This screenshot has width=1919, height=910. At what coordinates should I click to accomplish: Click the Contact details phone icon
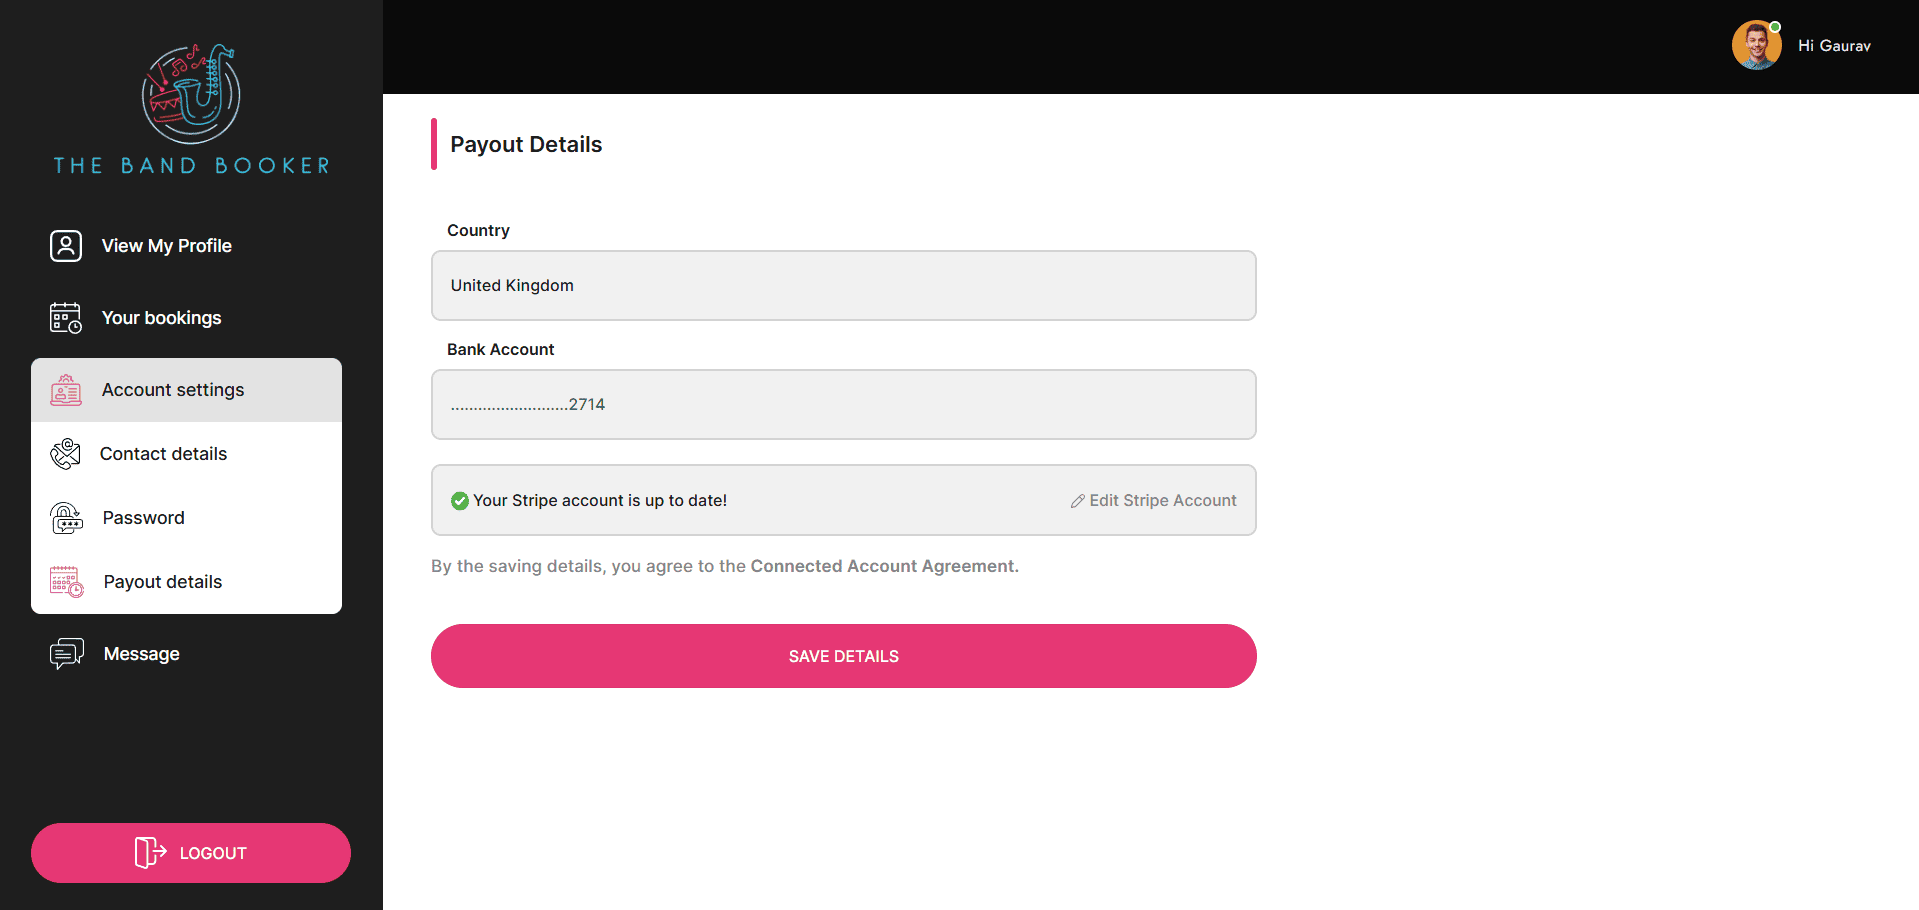click(x=65, y=454)
